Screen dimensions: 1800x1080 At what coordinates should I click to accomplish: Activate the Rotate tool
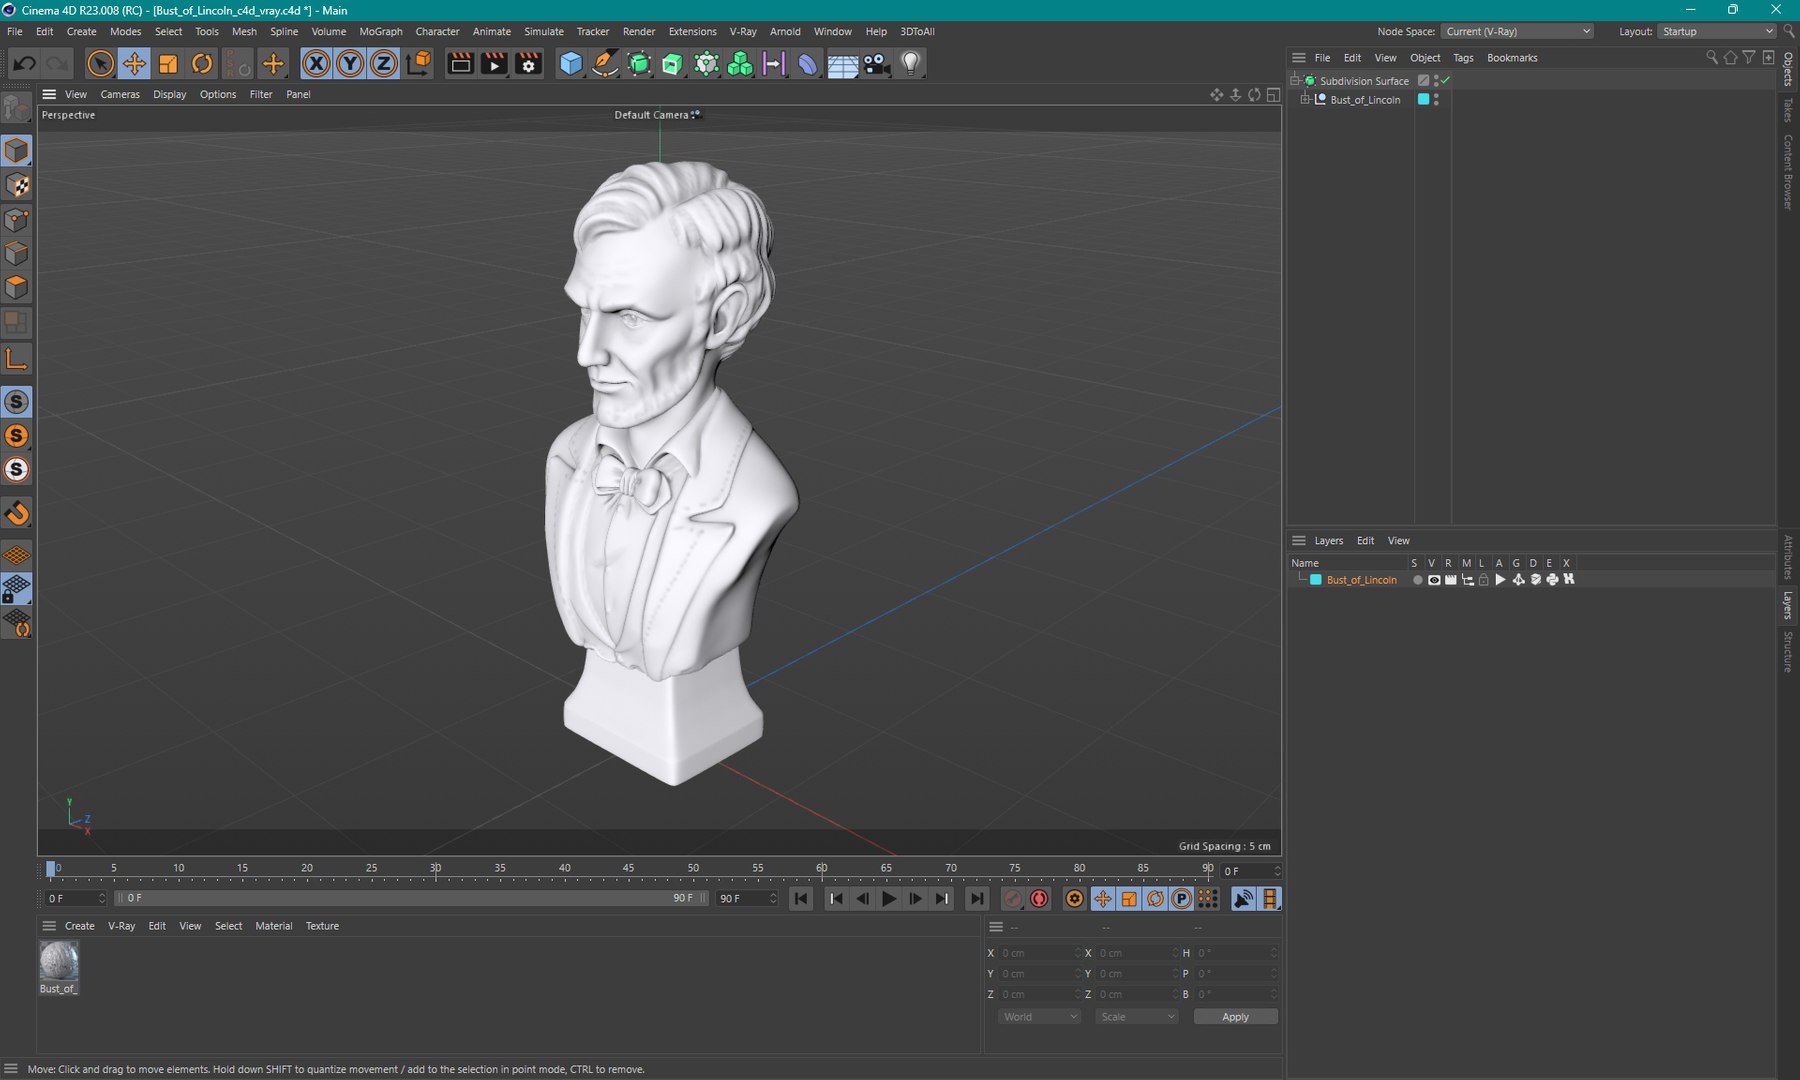[x=202, y=64]
